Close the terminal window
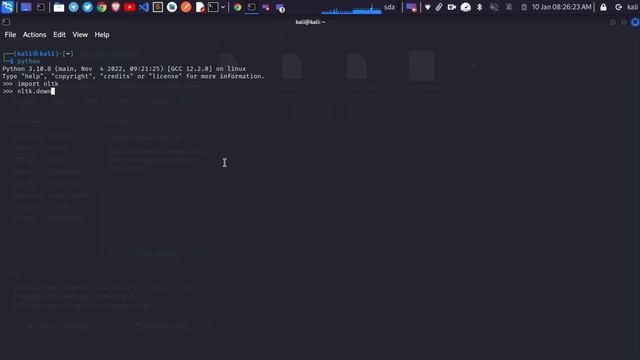This screenshot has height=360, width=640. point(635,22)
